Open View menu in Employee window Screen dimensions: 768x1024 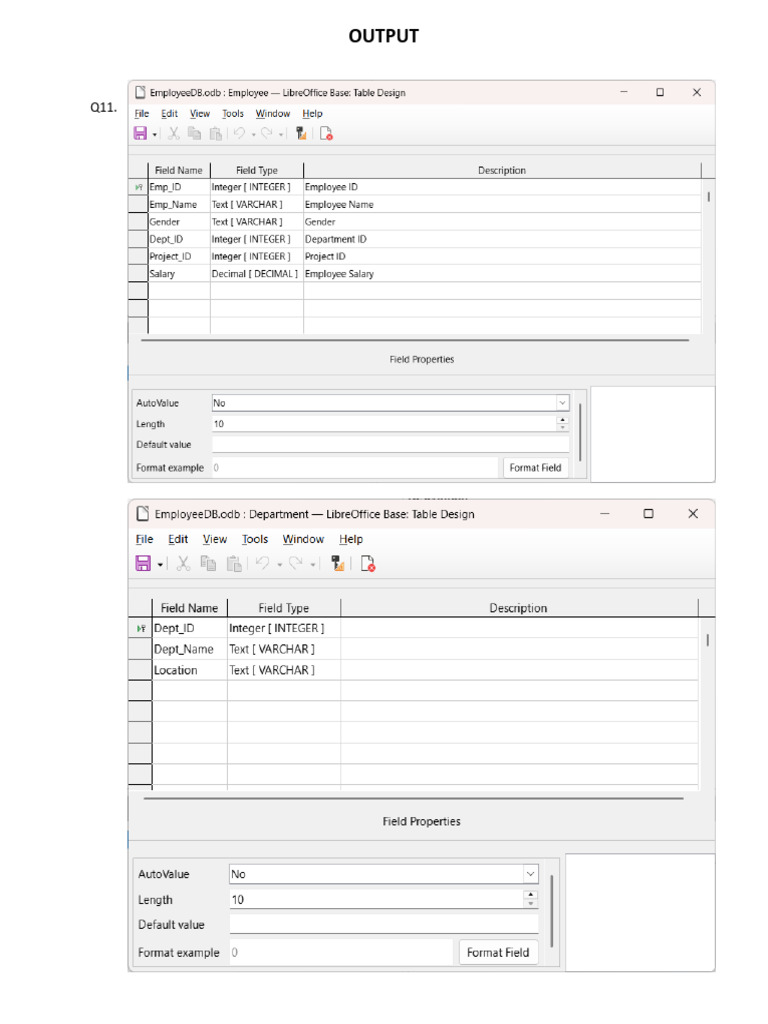[x=200, y=114]
